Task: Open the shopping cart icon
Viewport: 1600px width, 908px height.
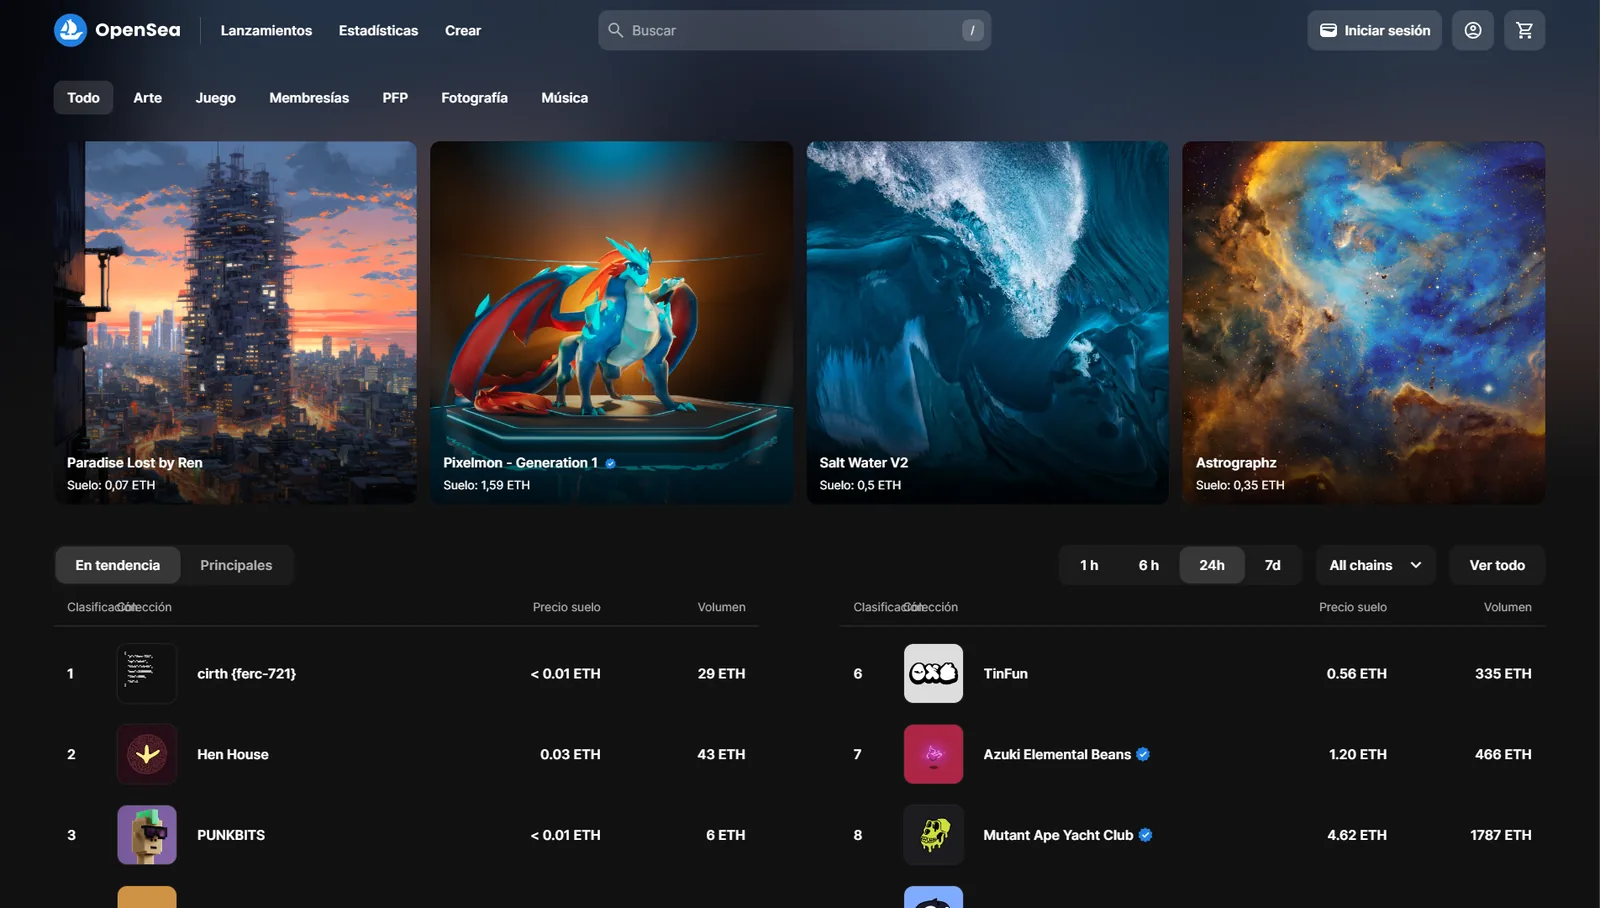Action: tap(1524, 30)
